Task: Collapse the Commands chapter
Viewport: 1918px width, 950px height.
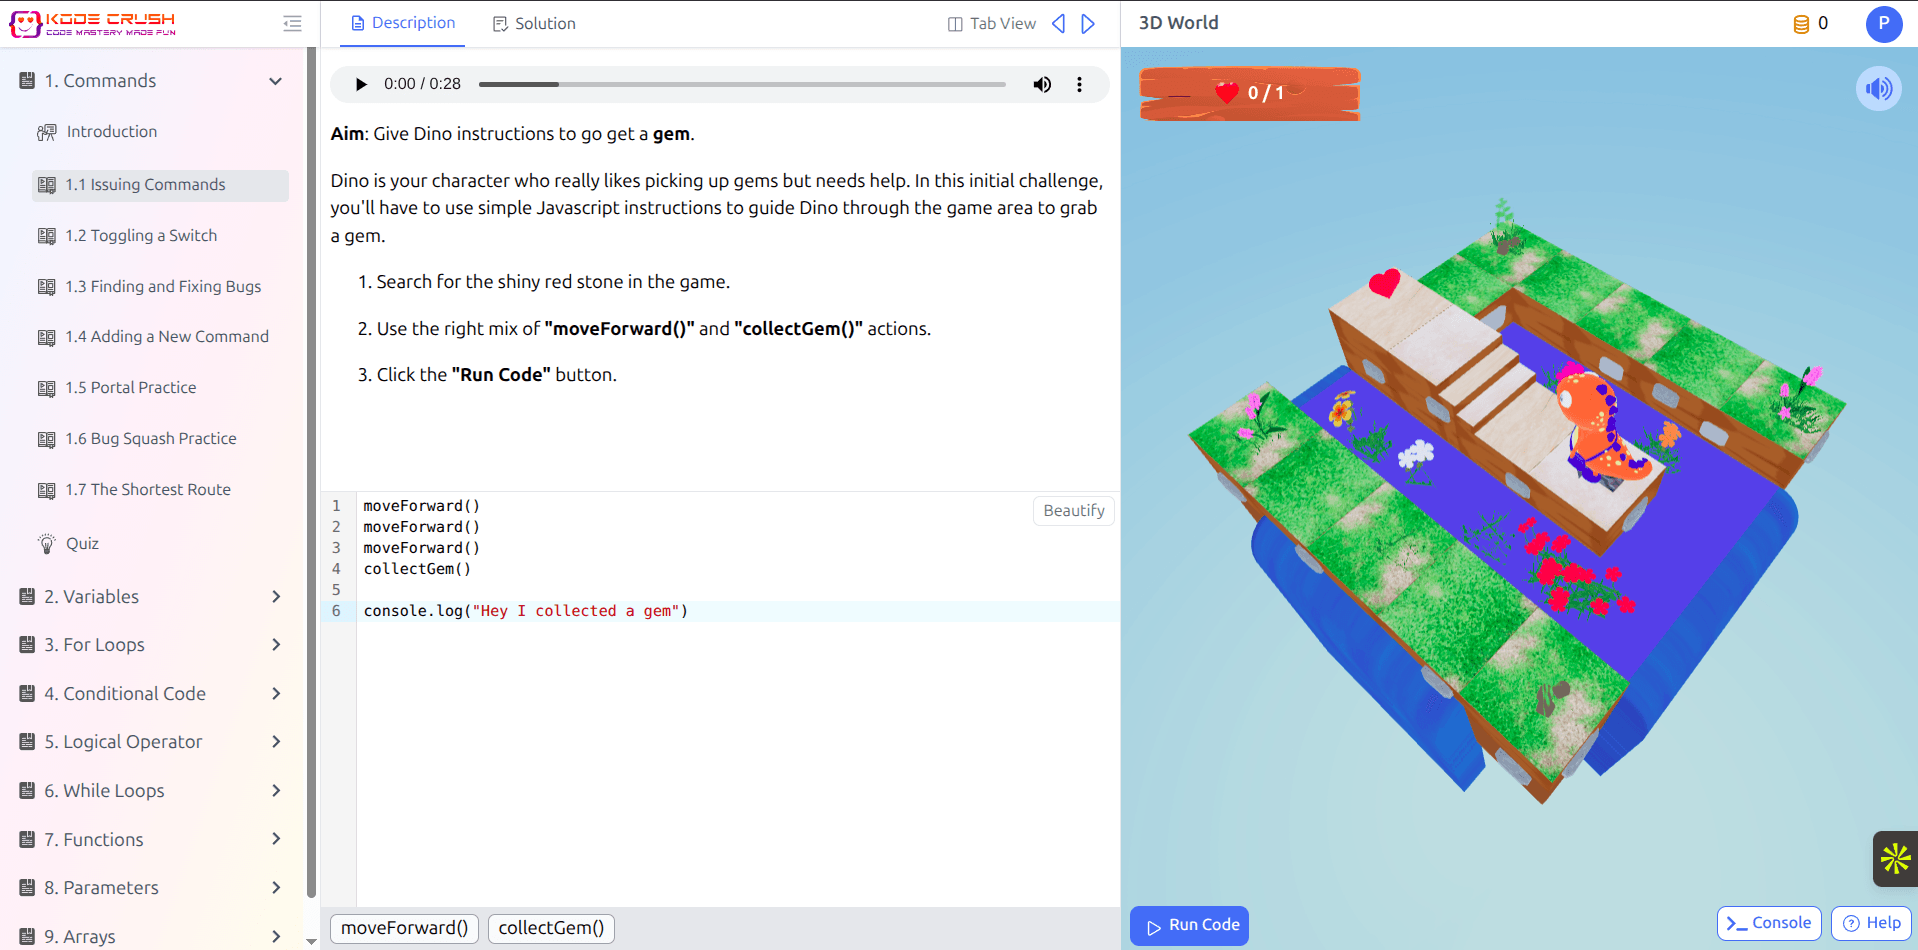Action: point(275,81)
